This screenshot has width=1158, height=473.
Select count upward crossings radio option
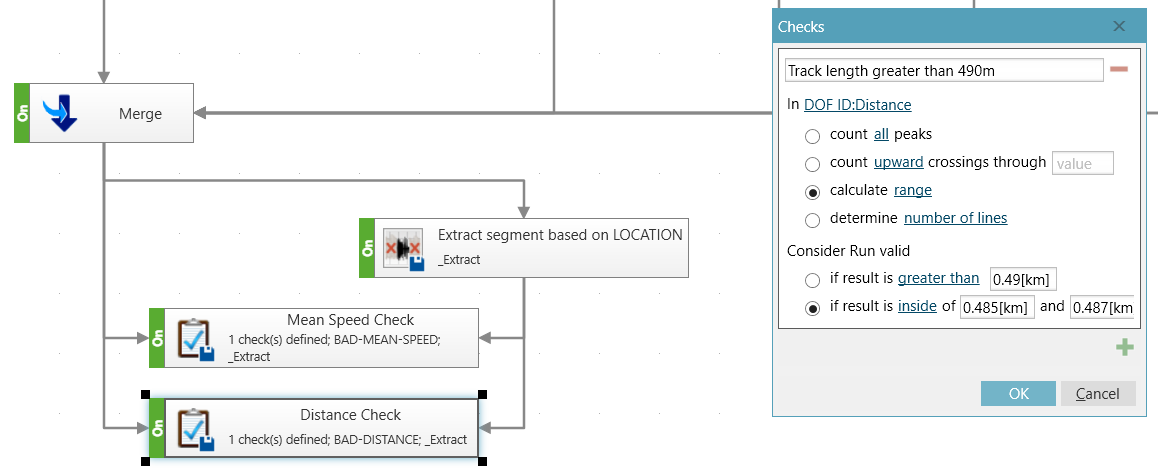812,163
